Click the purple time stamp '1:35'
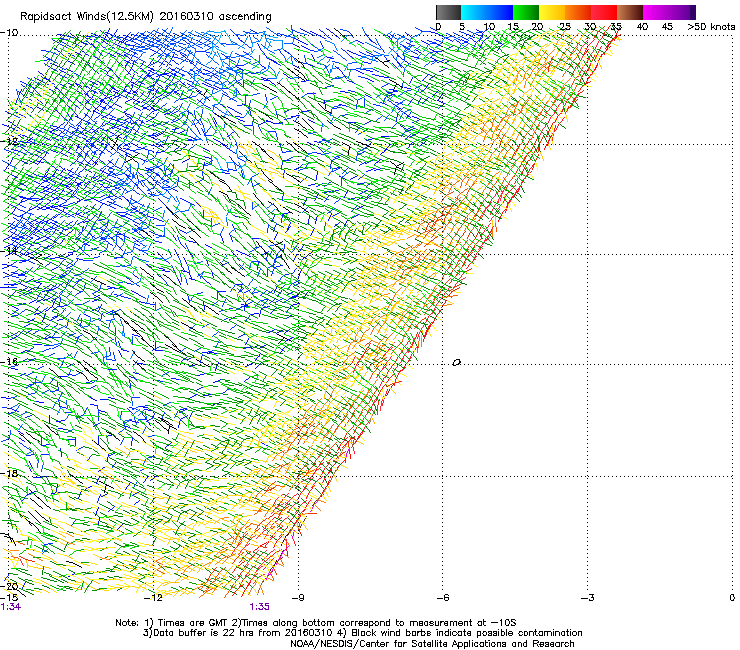740x650 pixels. pyautogui.click(x=260, y=607)
